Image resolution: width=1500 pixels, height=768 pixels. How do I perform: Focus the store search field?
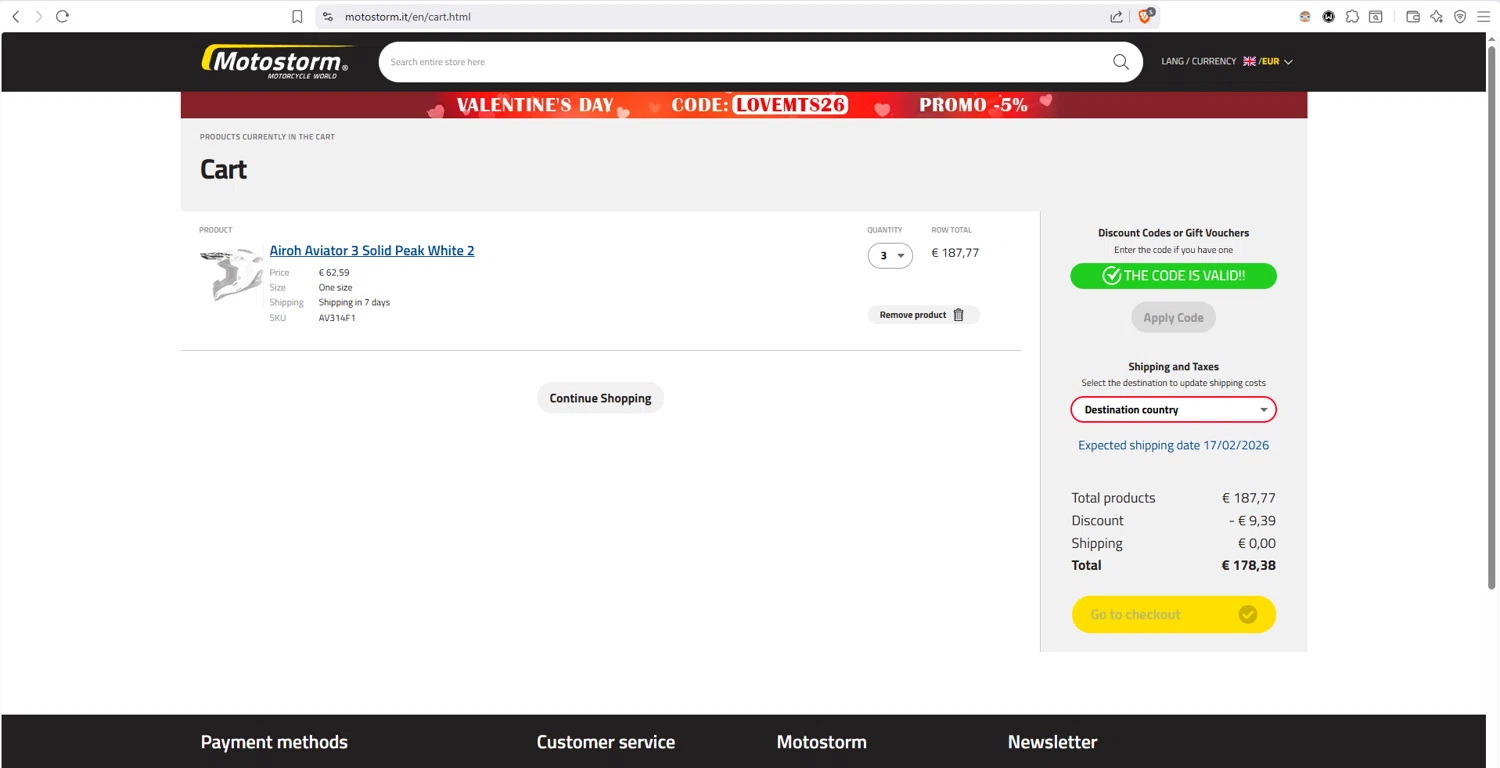(745, 62)
